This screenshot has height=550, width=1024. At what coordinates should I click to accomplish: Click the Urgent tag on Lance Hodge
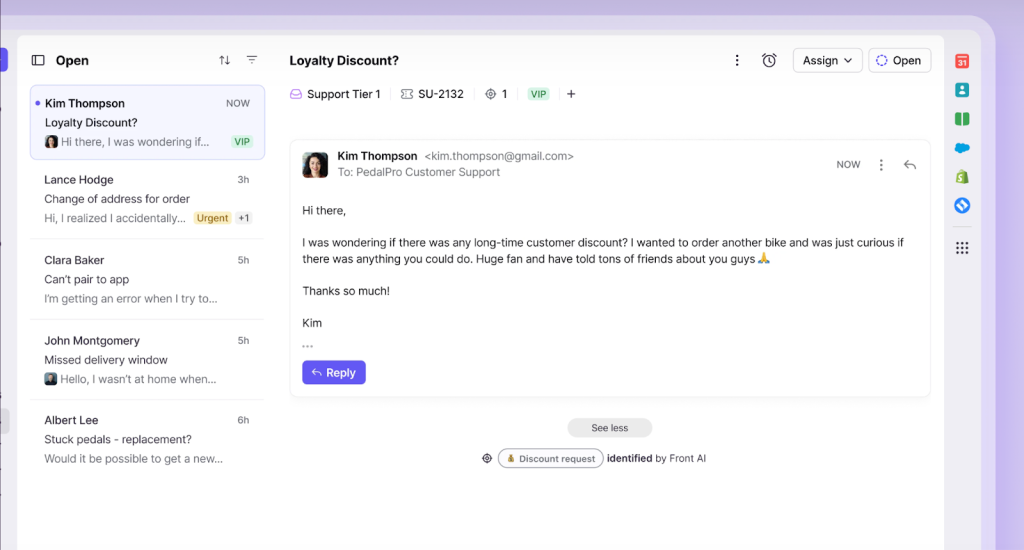pos(212,218)
